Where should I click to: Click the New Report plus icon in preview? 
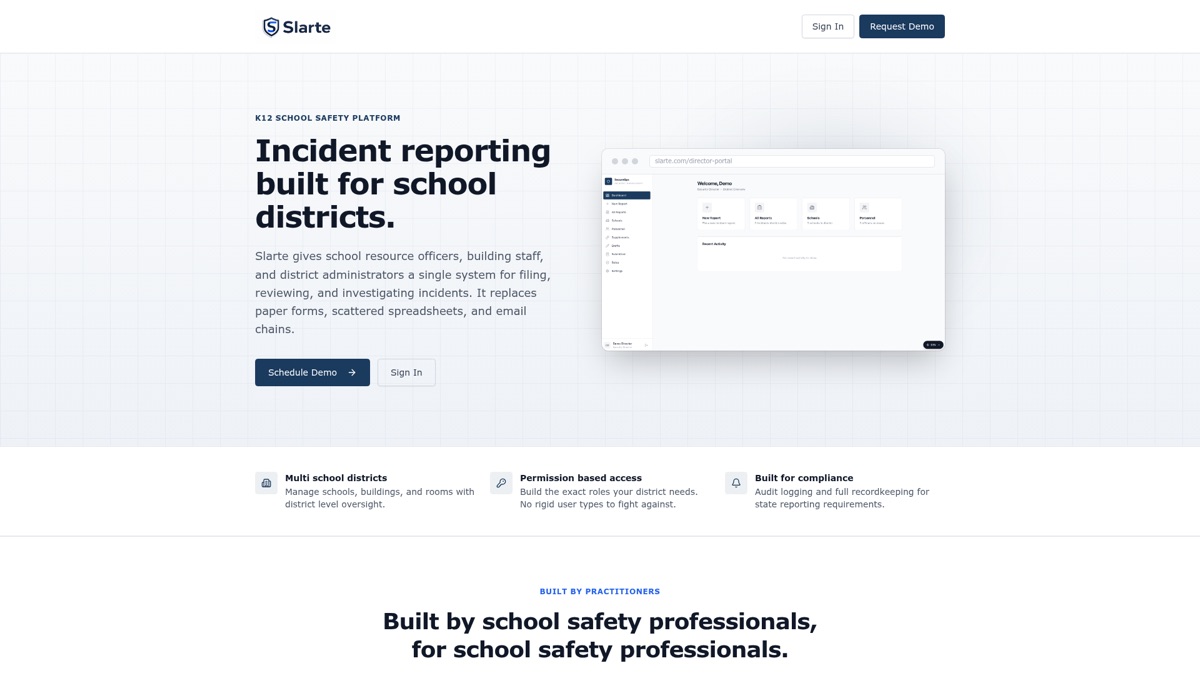[x=707, y=207]
